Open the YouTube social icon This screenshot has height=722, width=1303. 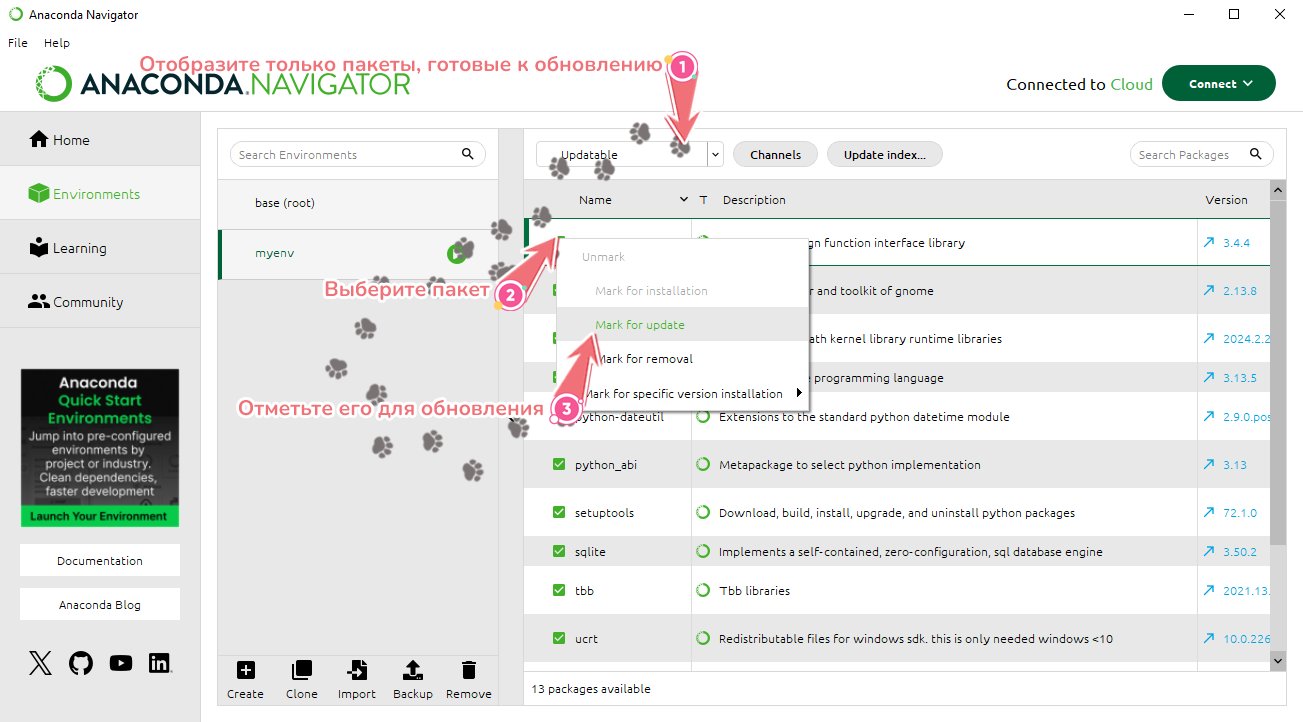[121, 663]
